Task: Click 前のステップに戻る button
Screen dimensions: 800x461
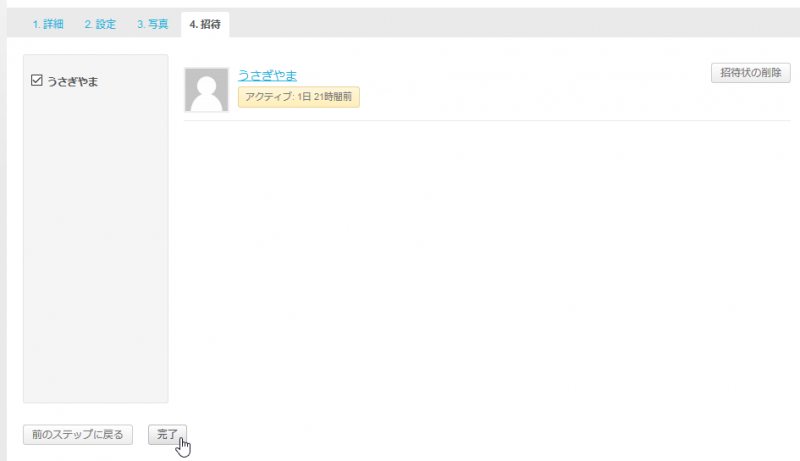Action: [78, 434]
